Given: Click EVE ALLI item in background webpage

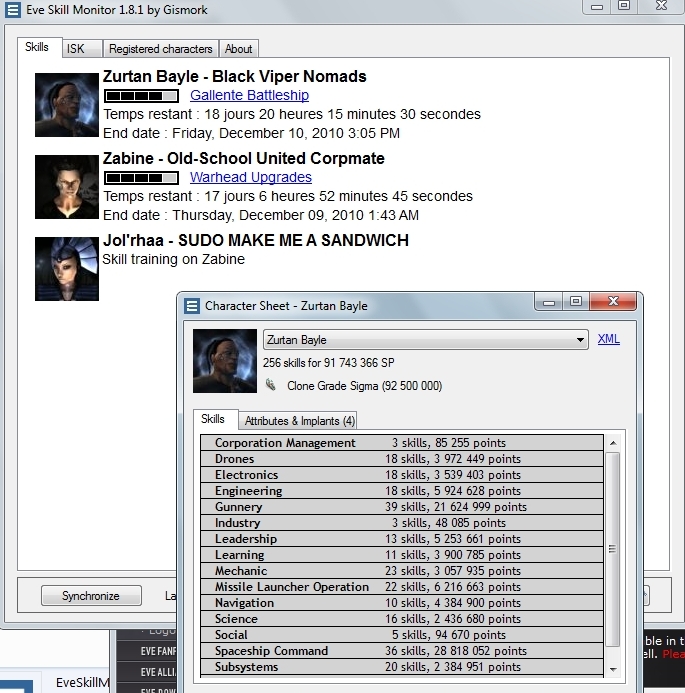Looking at the screenshot, I should 158,672.
